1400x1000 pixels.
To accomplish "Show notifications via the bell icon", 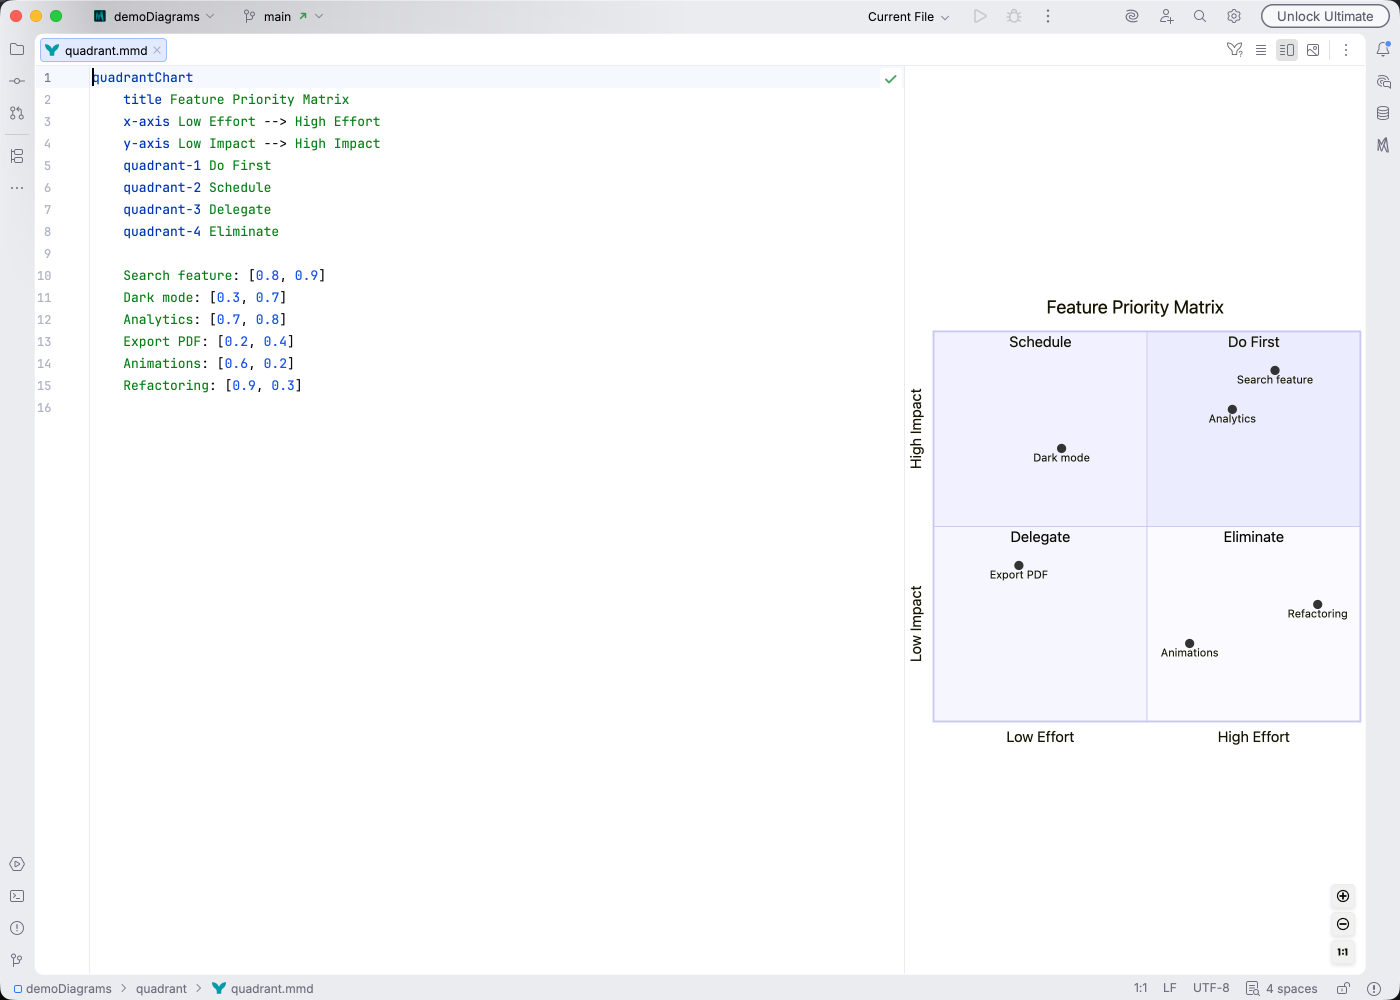I will (1384, 48).
